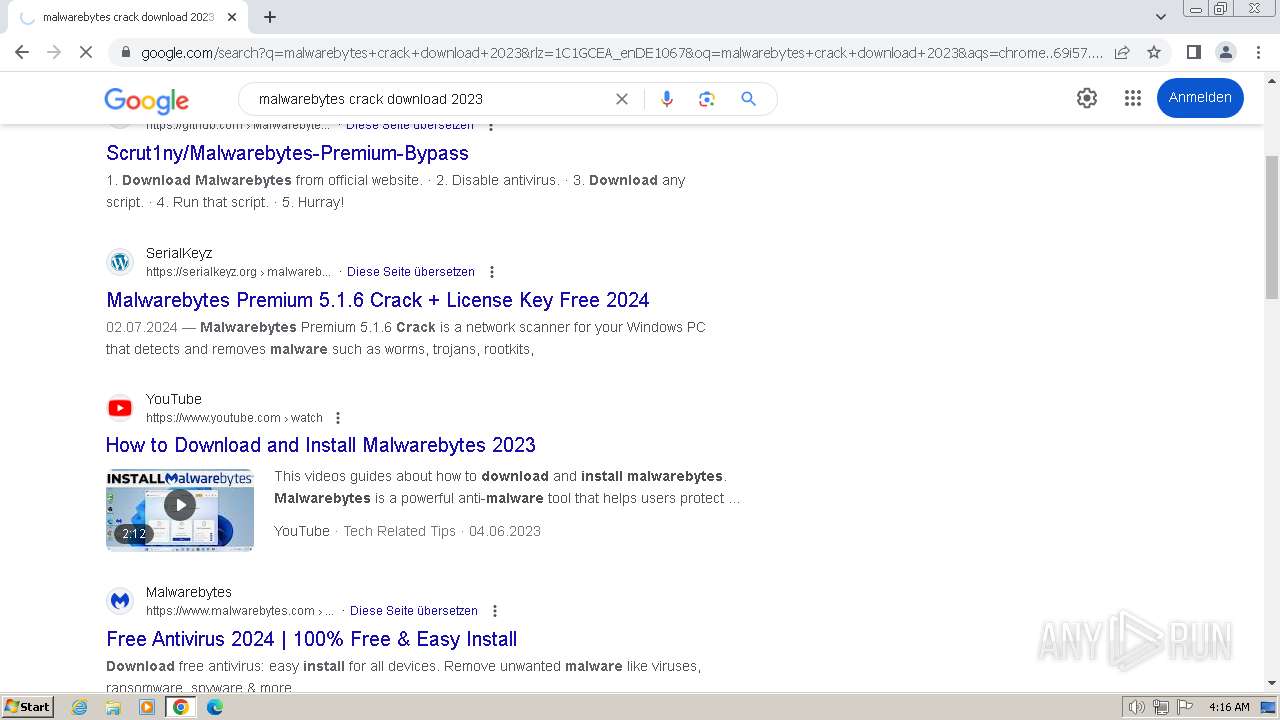1280x720 pixels.
Task: Open more options for Malwarebytes result
Action: click(494, 611)
